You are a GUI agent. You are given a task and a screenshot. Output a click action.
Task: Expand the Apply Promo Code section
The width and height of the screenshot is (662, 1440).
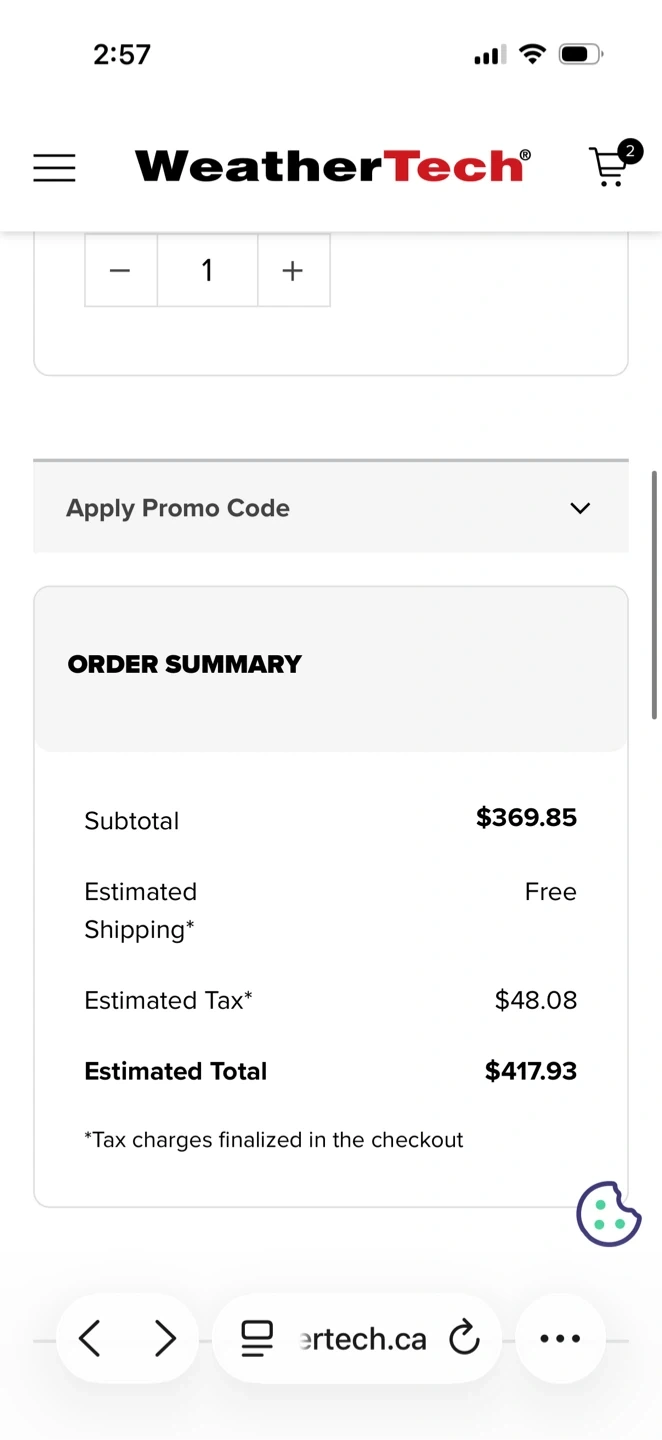(x=178, y=508)
